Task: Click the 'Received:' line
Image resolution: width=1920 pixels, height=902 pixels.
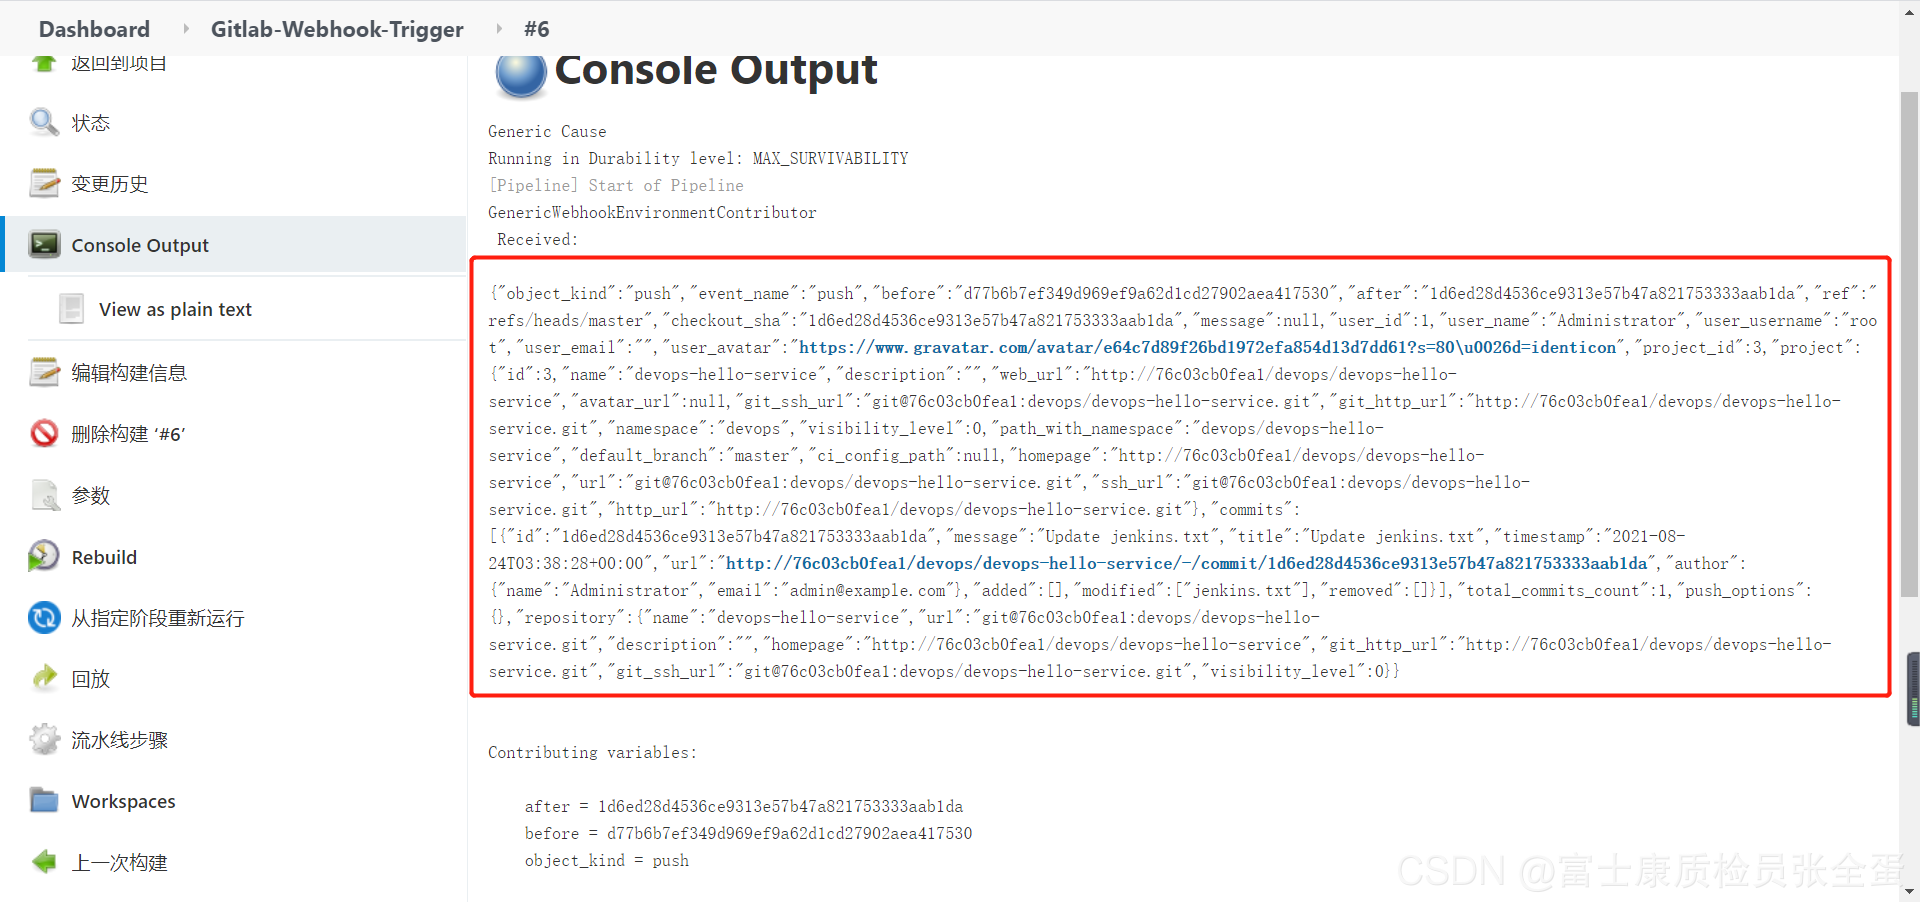Action: tap(537, 239)
